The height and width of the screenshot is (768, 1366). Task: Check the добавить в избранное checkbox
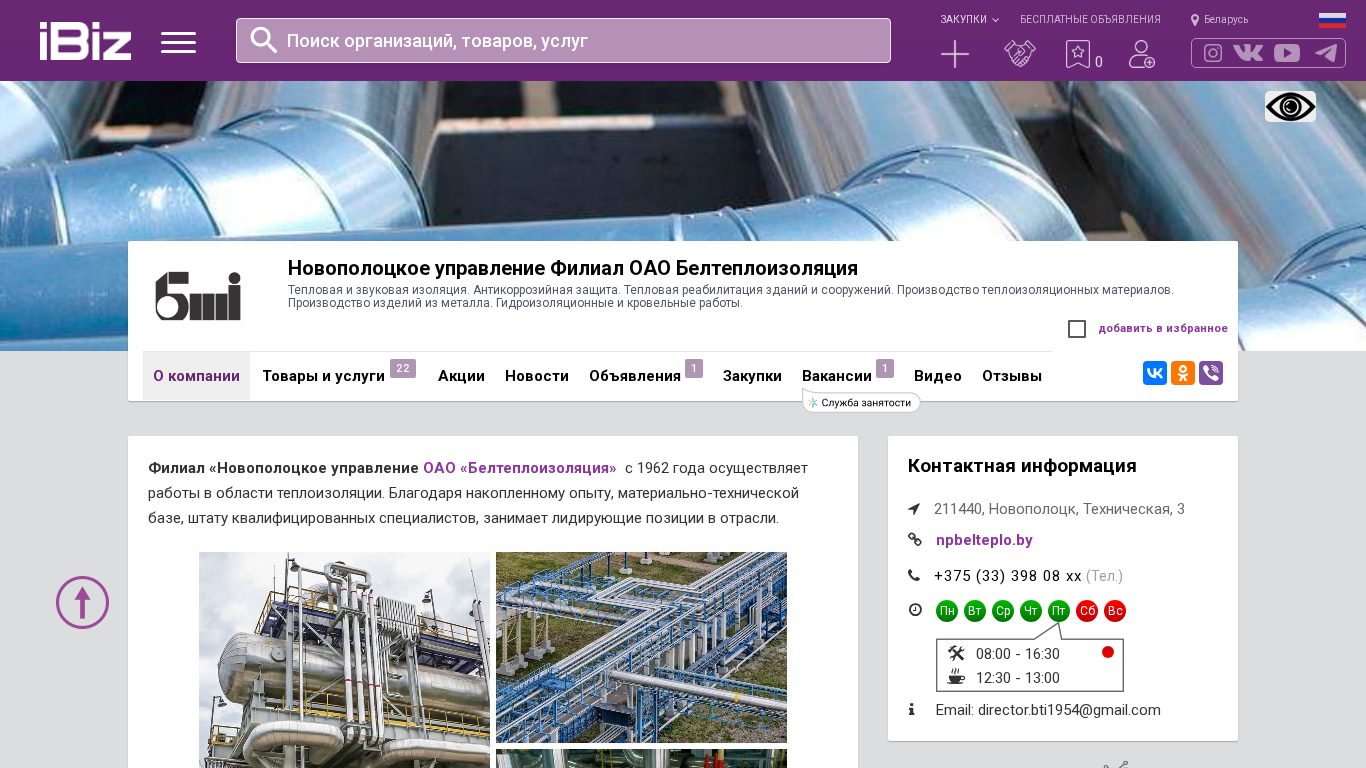[1077, 329]
